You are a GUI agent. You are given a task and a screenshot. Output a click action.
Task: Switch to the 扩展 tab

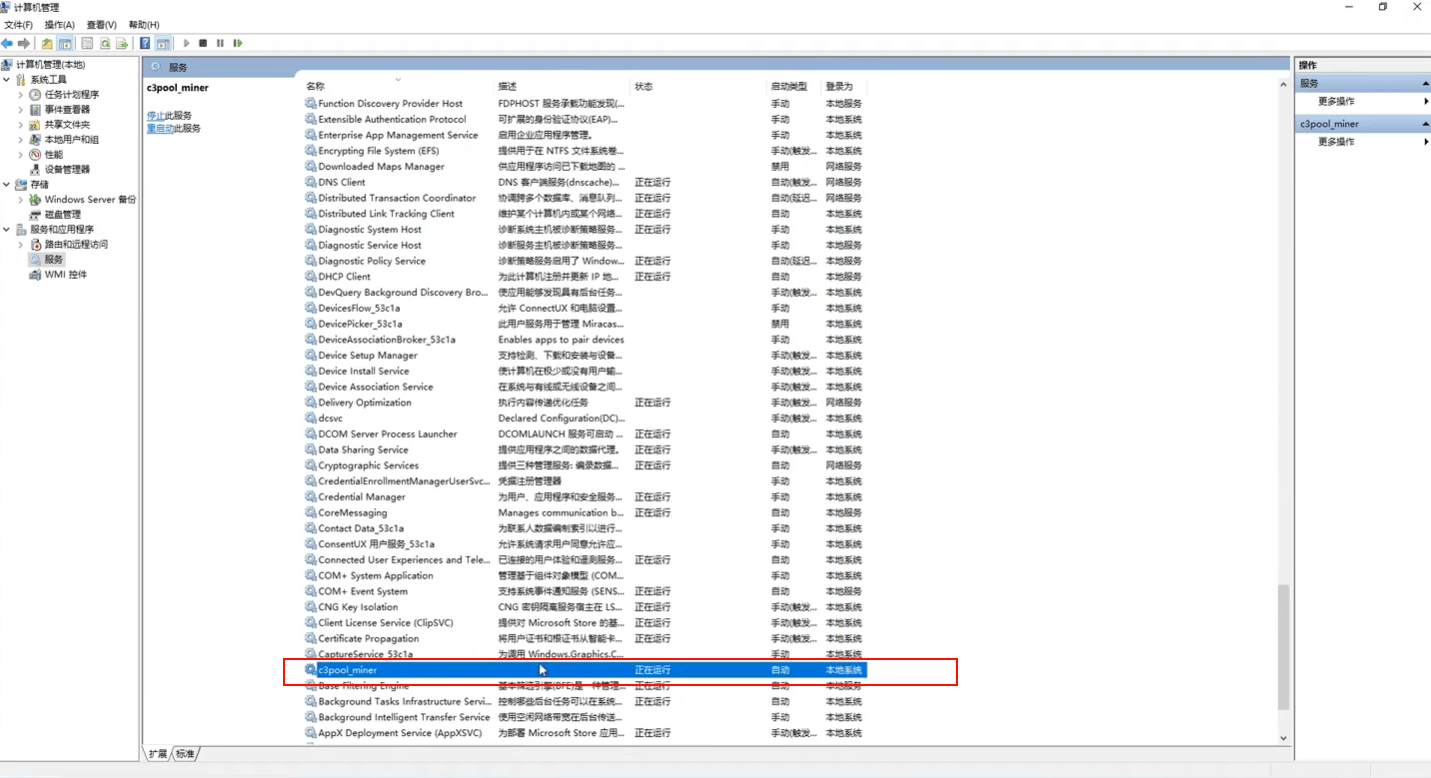pos(158,754)
